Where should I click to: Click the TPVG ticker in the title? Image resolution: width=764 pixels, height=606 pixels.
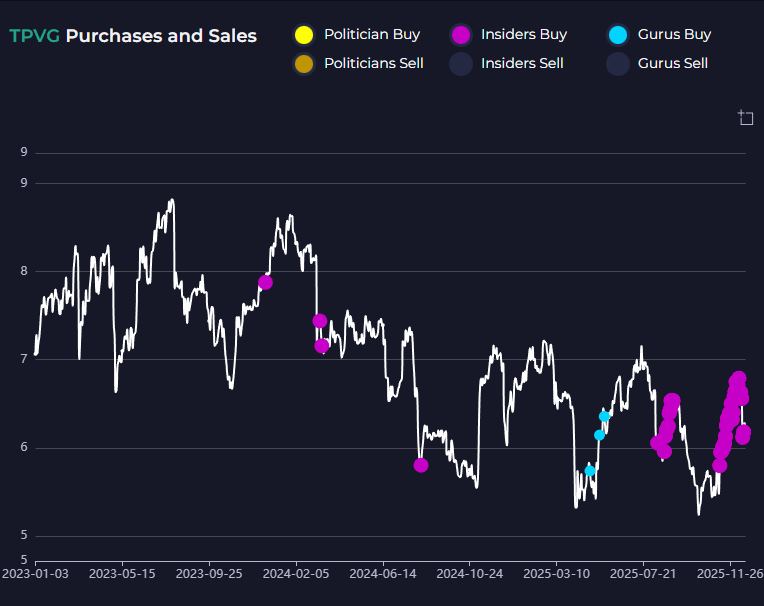[x=34, y=36]
